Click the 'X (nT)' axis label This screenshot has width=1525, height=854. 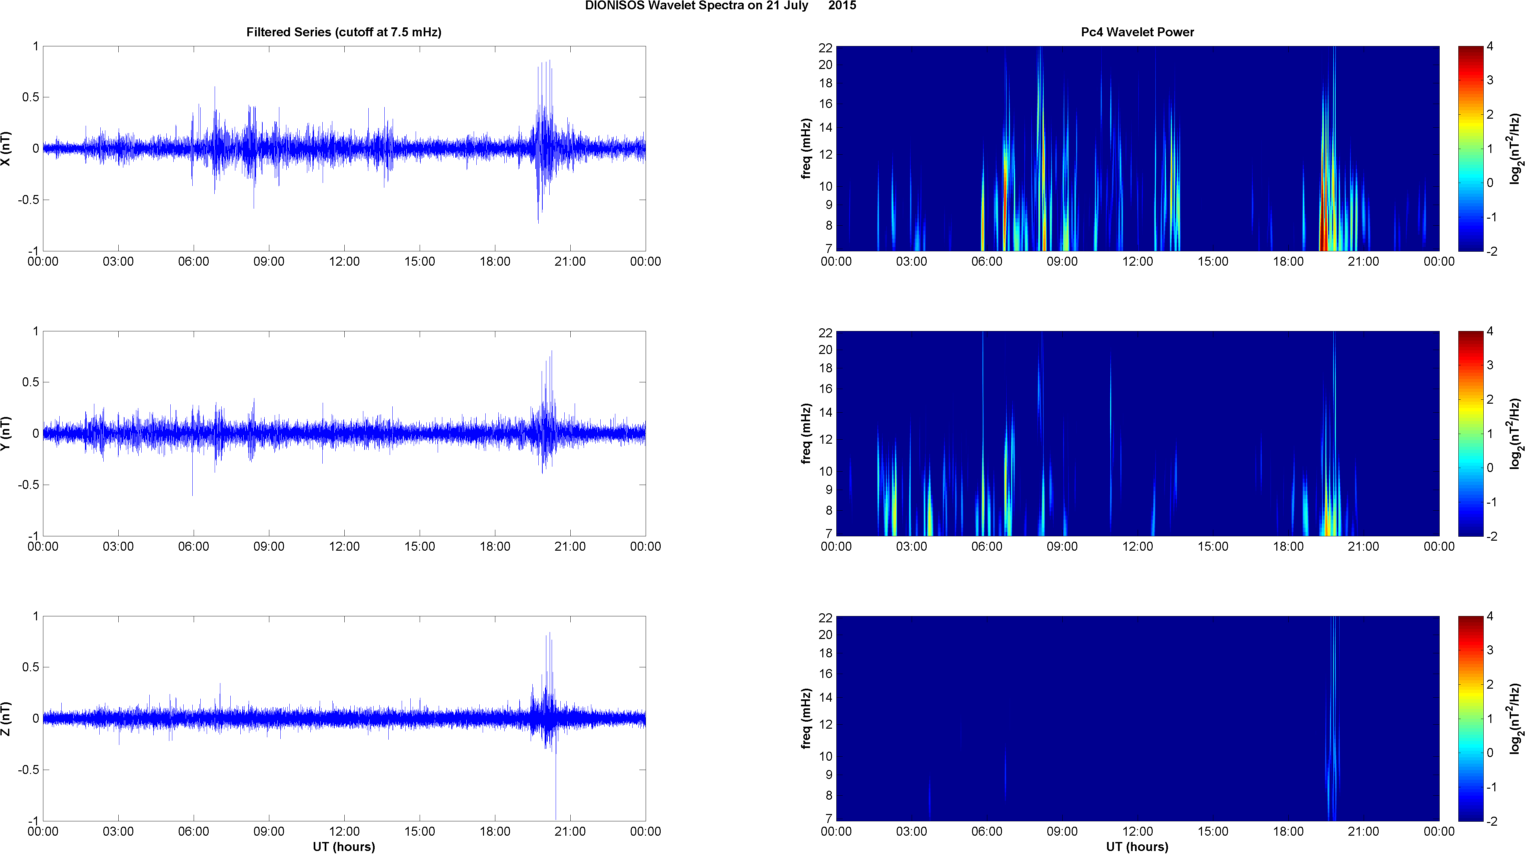pyautogui.click(x=6, y=148)
